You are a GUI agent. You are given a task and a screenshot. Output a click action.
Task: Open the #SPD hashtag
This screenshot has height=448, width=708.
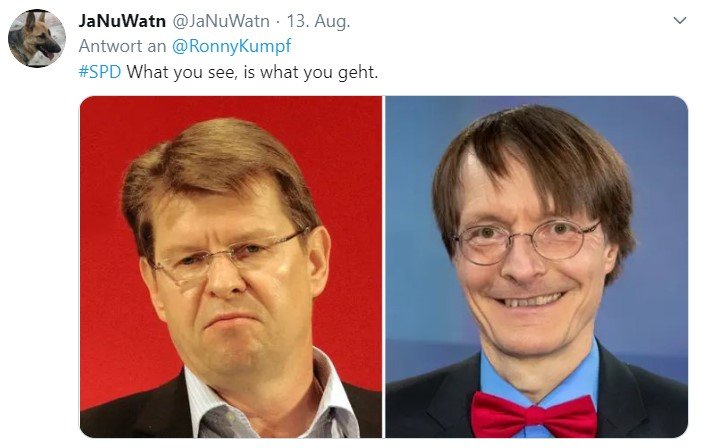(x=100, y=72)
